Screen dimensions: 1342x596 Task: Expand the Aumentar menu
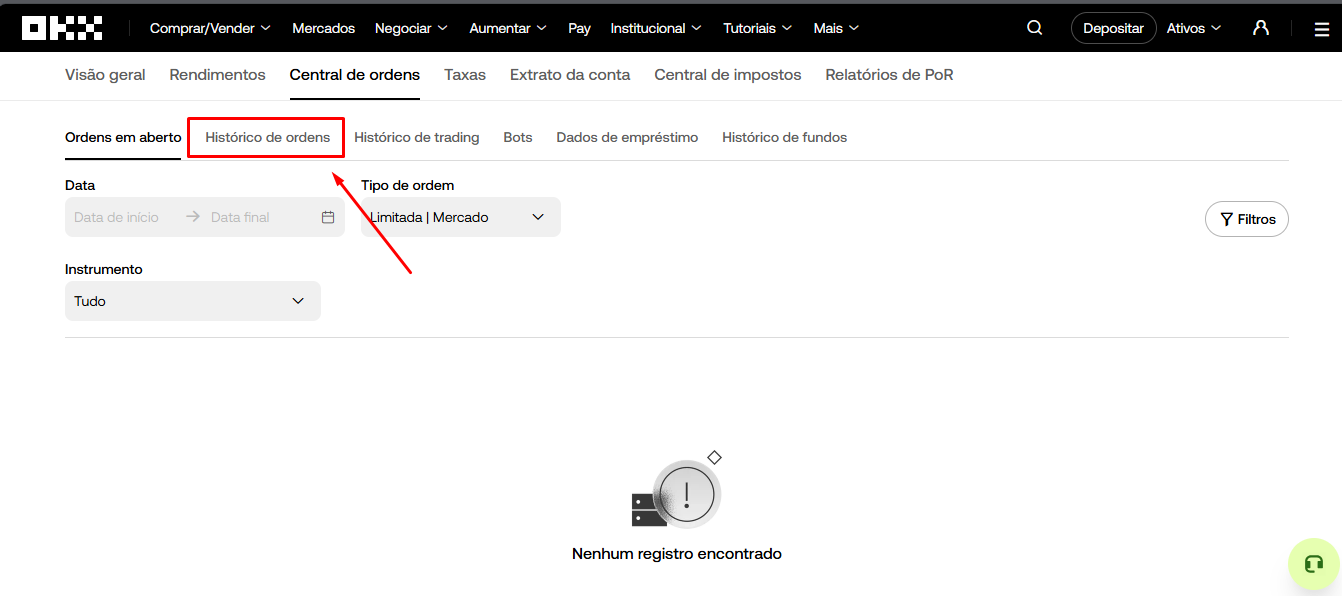pyautogui.click(x=508, y=28)
